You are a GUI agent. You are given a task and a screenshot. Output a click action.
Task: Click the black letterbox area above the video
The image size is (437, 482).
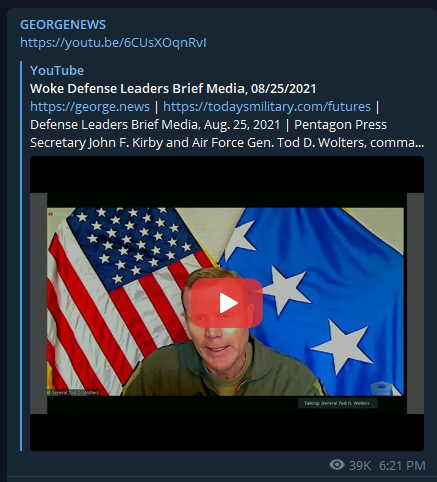(227, 174)
